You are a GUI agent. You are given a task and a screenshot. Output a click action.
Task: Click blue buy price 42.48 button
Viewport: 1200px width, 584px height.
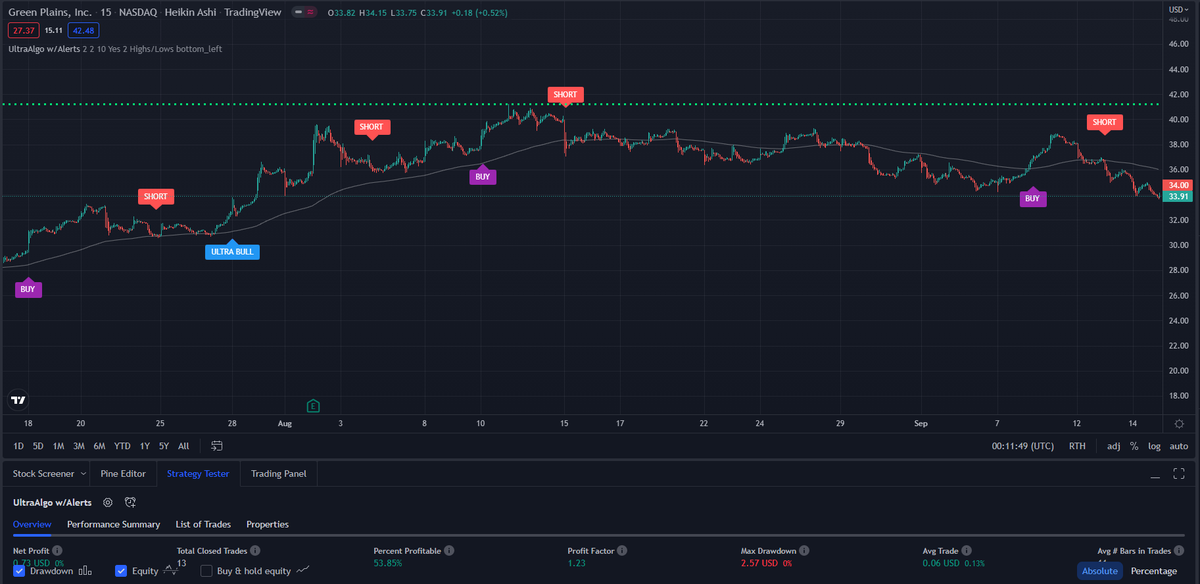85,30
